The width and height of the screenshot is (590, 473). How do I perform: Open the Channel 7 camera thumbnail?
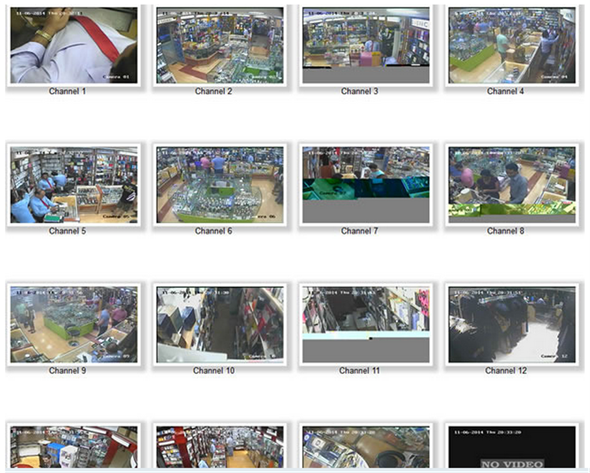point(366,185)
